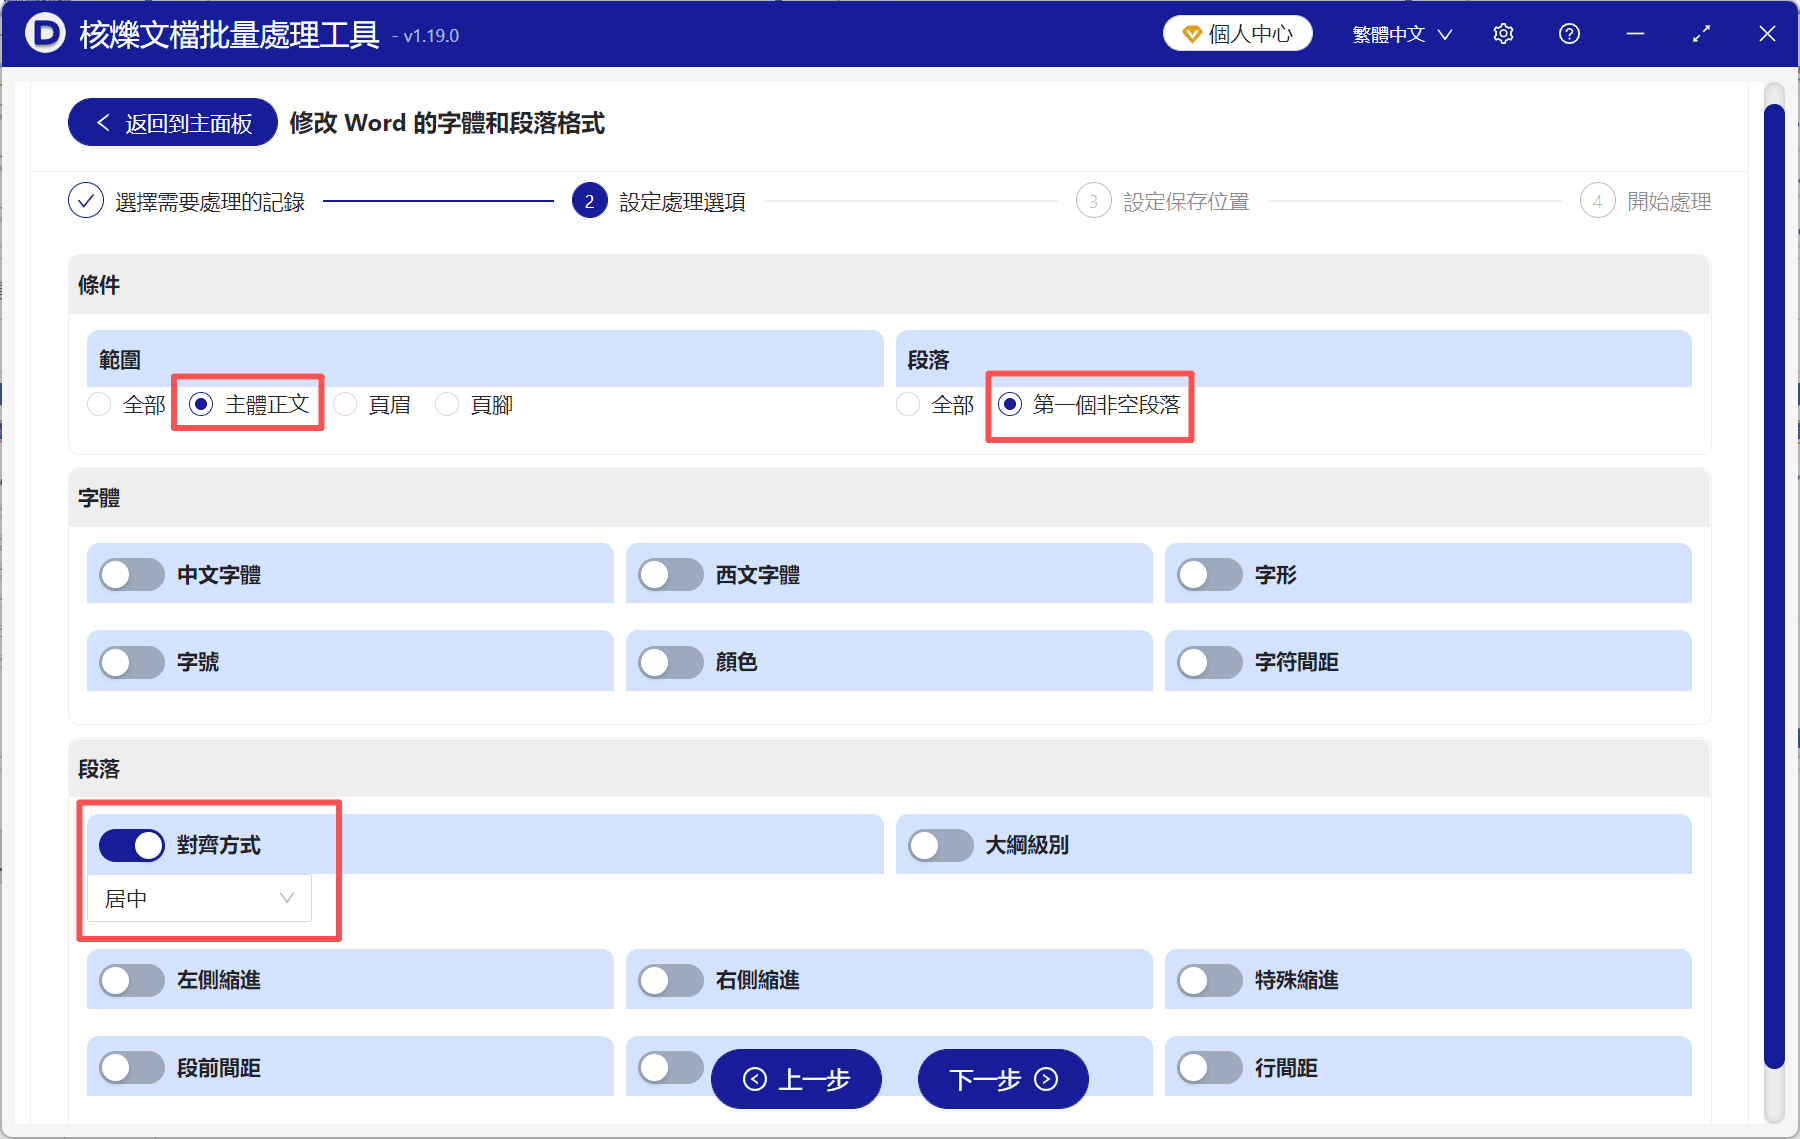Click the forward arrow icon on 下一步

[x=1047, y=1079]
